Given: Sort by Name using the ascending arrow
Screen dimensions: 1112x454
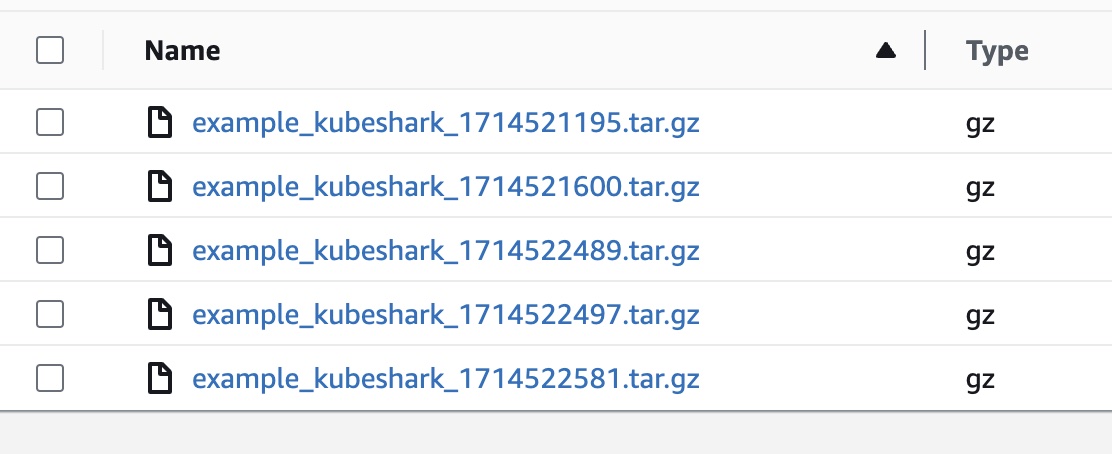Looking at the screenshot, I should coord(885,51).
